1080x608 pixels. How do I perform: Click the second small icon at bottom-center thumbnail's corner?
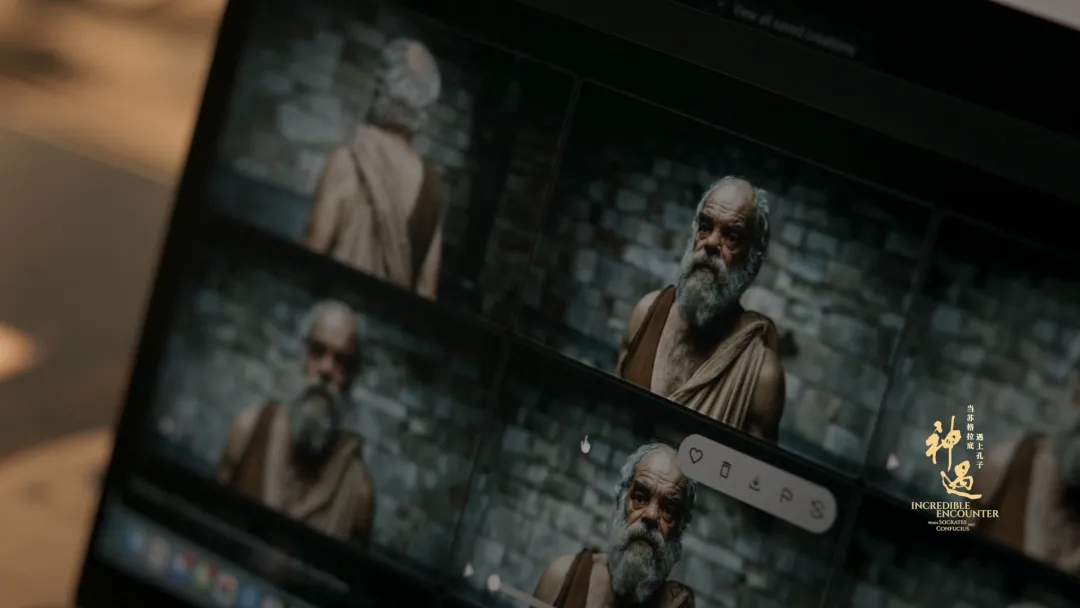click(493, 582)
